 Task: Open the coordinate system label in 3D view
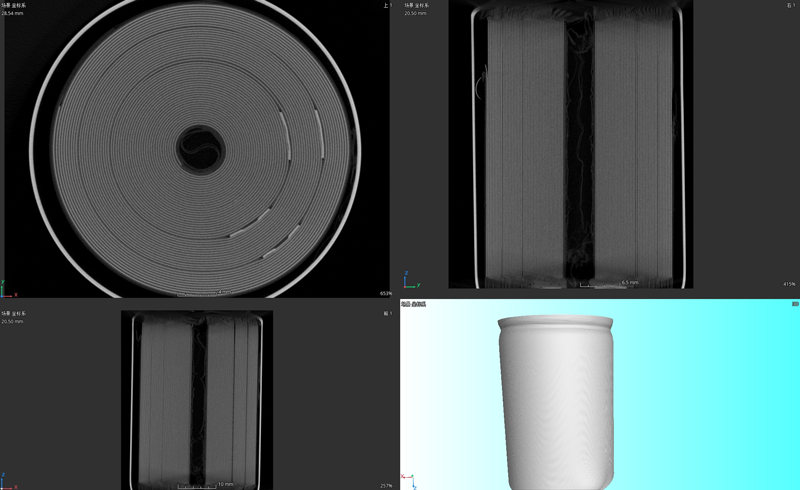[413, 303]
